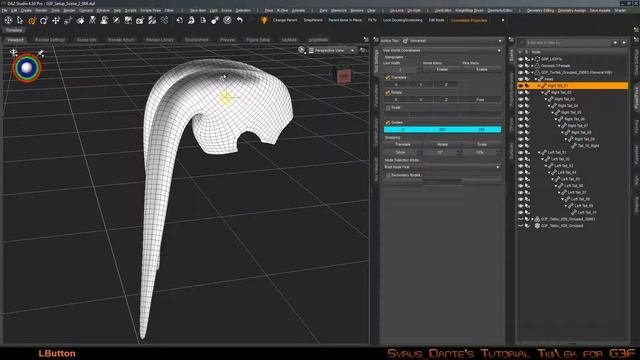Select the Right Tail_06 bone row
640x360 pixels.
573,119
